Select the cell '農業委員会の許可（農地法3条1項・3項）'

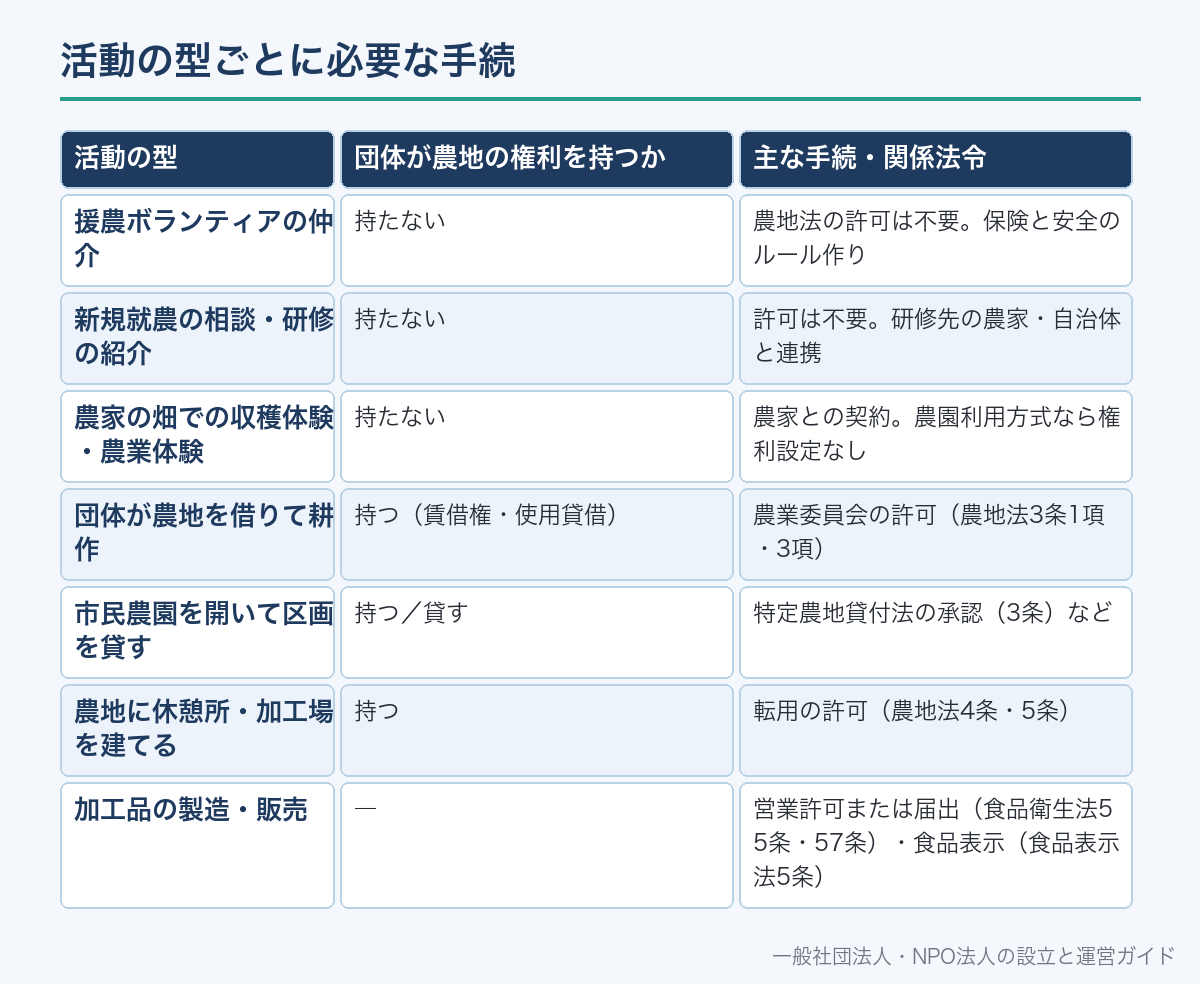coord(936,534)
